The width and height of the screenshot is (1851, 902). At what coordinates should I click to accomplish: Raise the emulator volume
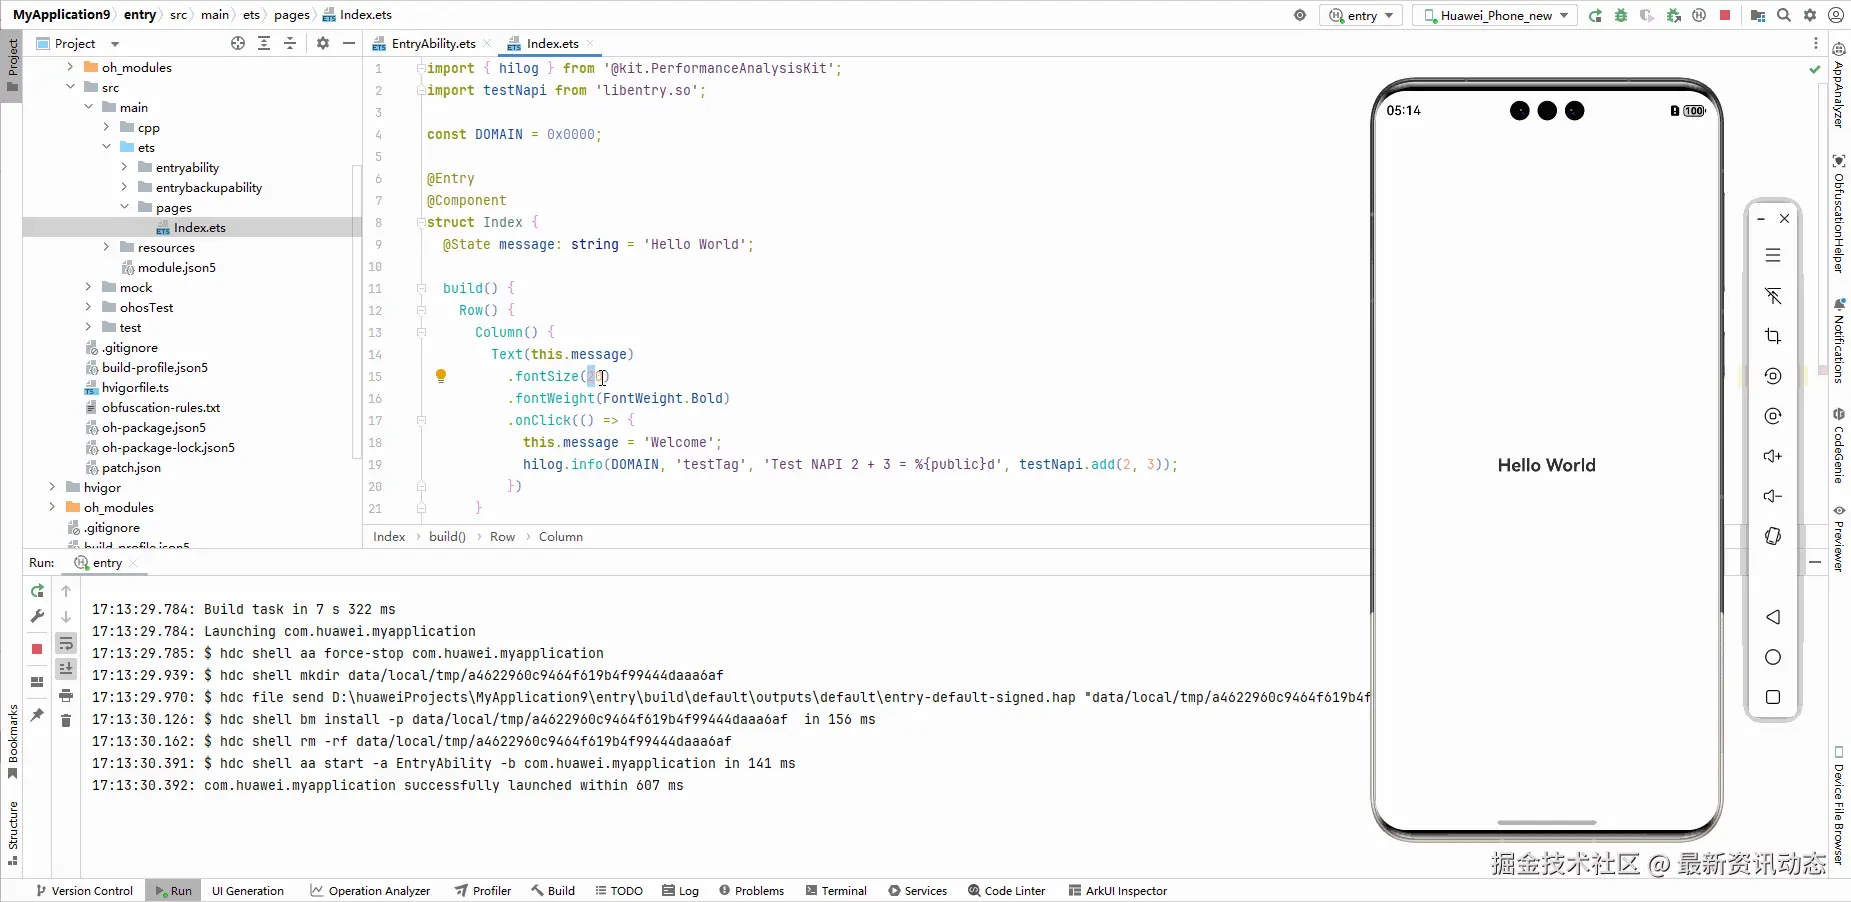[x=1773, y=456]
